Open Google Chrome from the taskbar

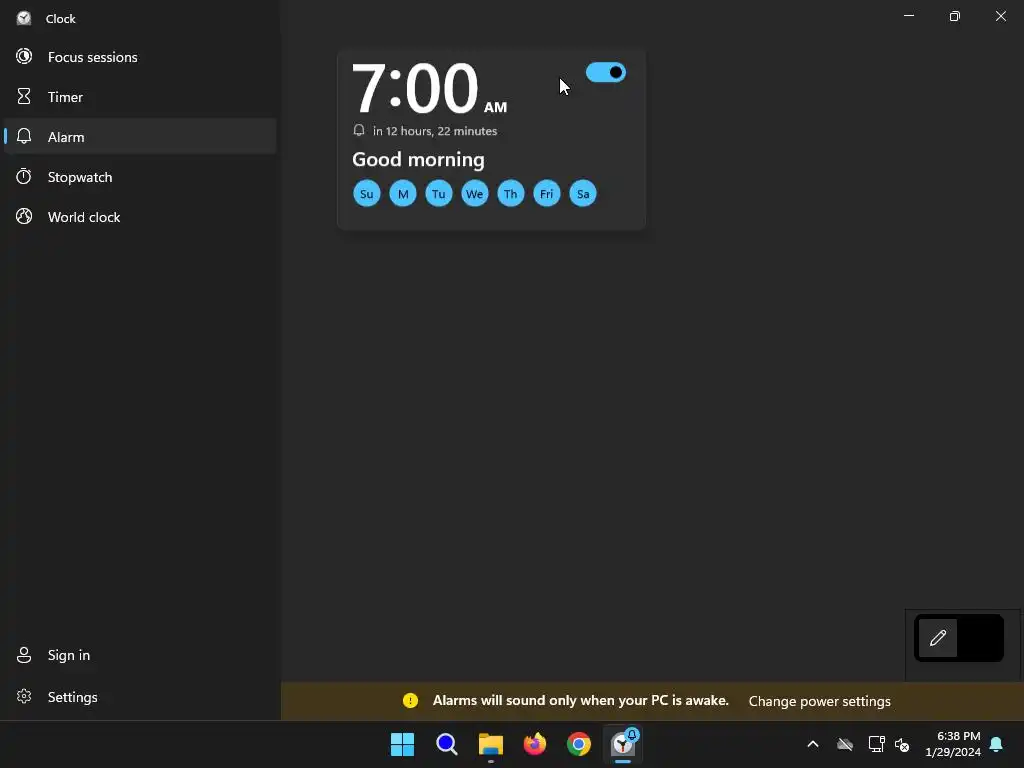point(579,744)
